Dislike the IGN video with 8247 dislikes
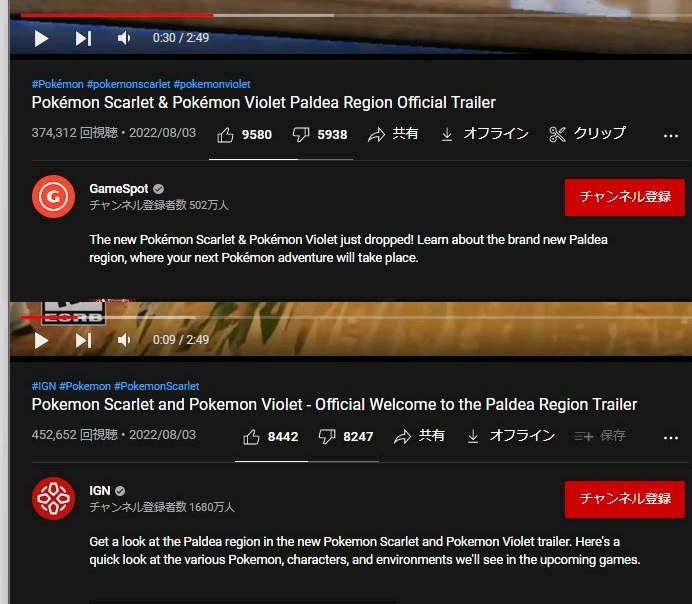This screenshot has height=604, width=692. (x=346, y=437)
